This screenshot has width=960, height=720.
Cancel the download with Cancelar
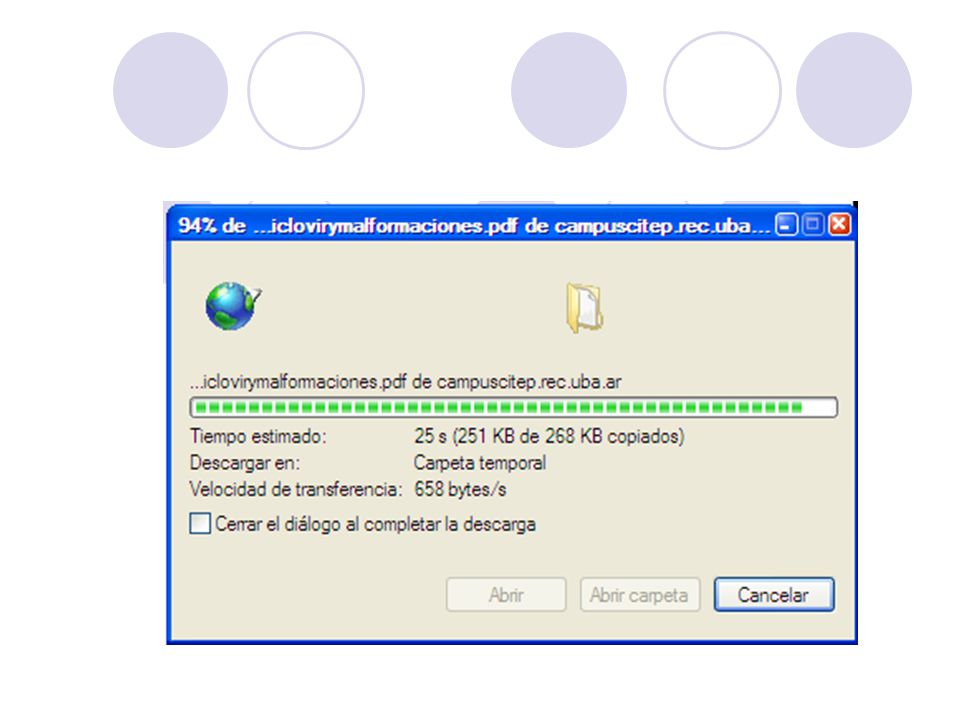(774, 594)
